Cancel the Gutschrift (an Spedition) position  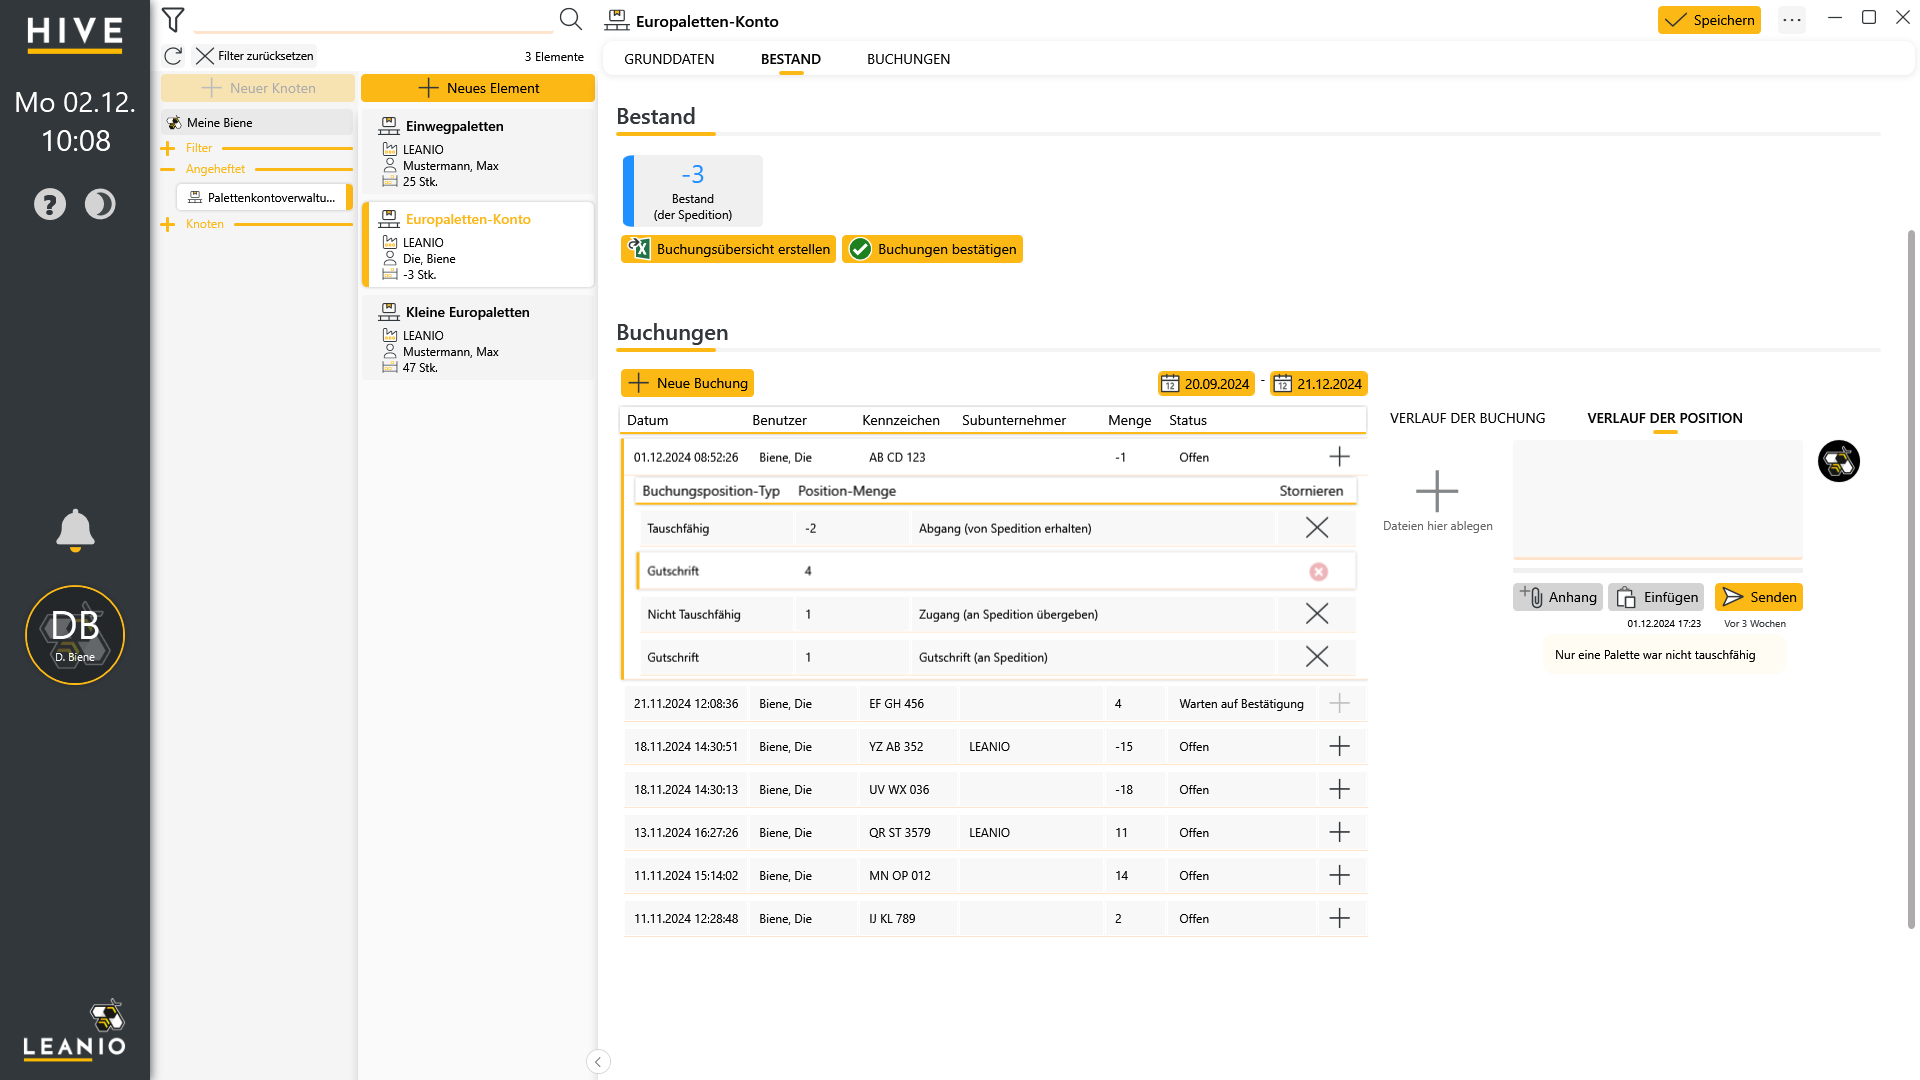coord(1317,657)
